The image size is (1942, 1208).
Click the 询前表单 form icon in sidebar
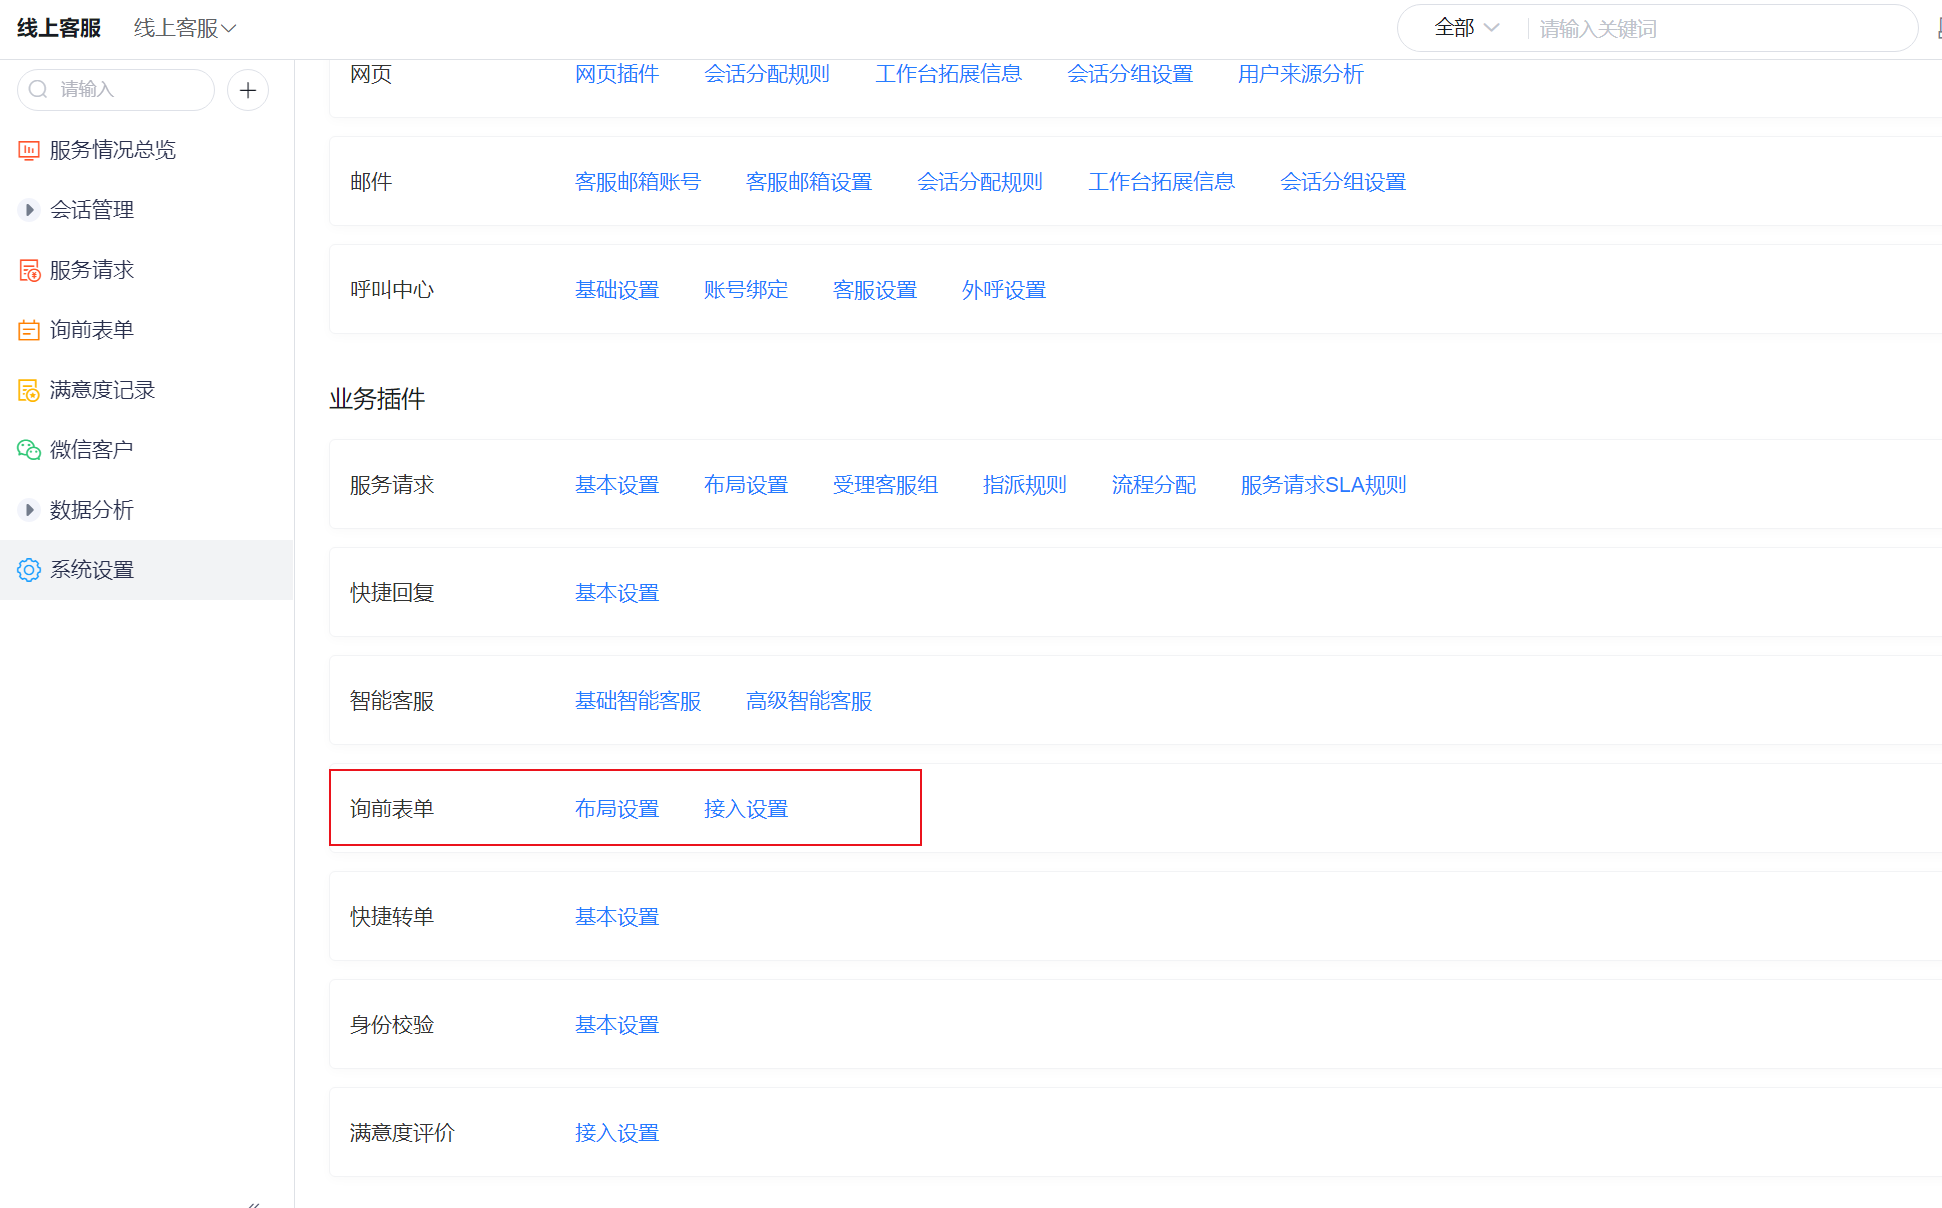[x=29, y=330]
